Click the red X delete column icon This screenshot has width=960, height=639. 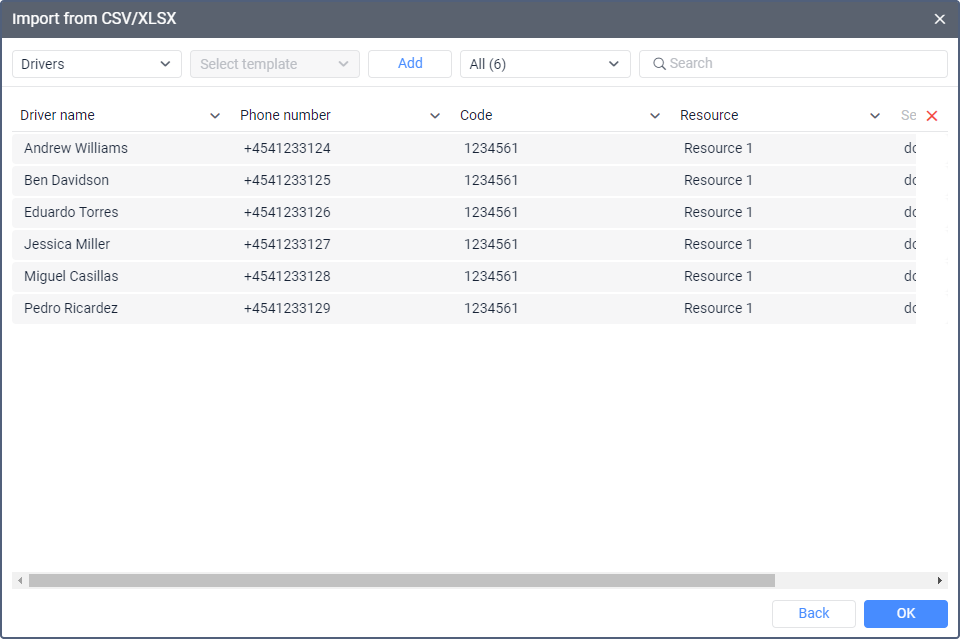(x=932, y=116)
